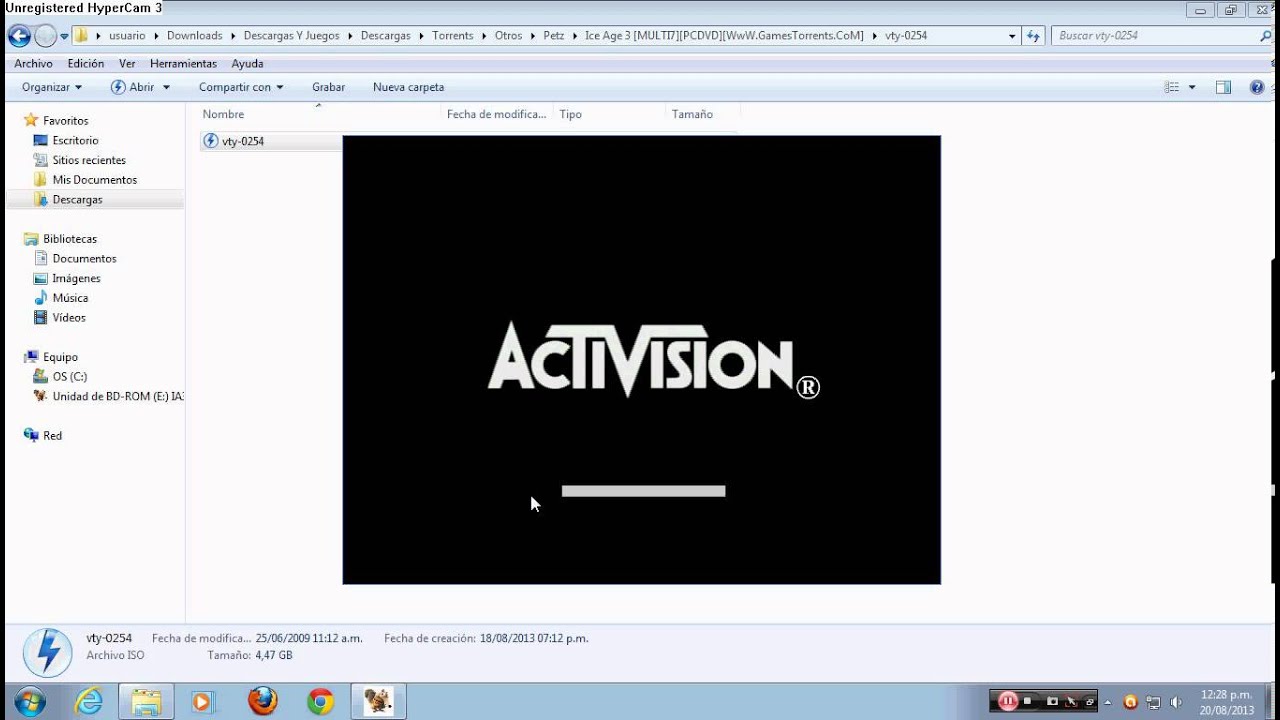Open Explorer help question-mark icon
Viewport: 1280px width, 720px height.
click(1257, 87)
